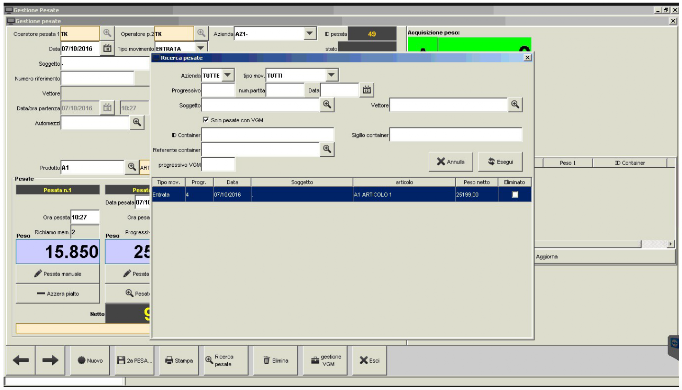Toggle Eliminato checkbox in Entrata row
The width and height of the screenshot is (682, 390).
[x=515, y=194]
